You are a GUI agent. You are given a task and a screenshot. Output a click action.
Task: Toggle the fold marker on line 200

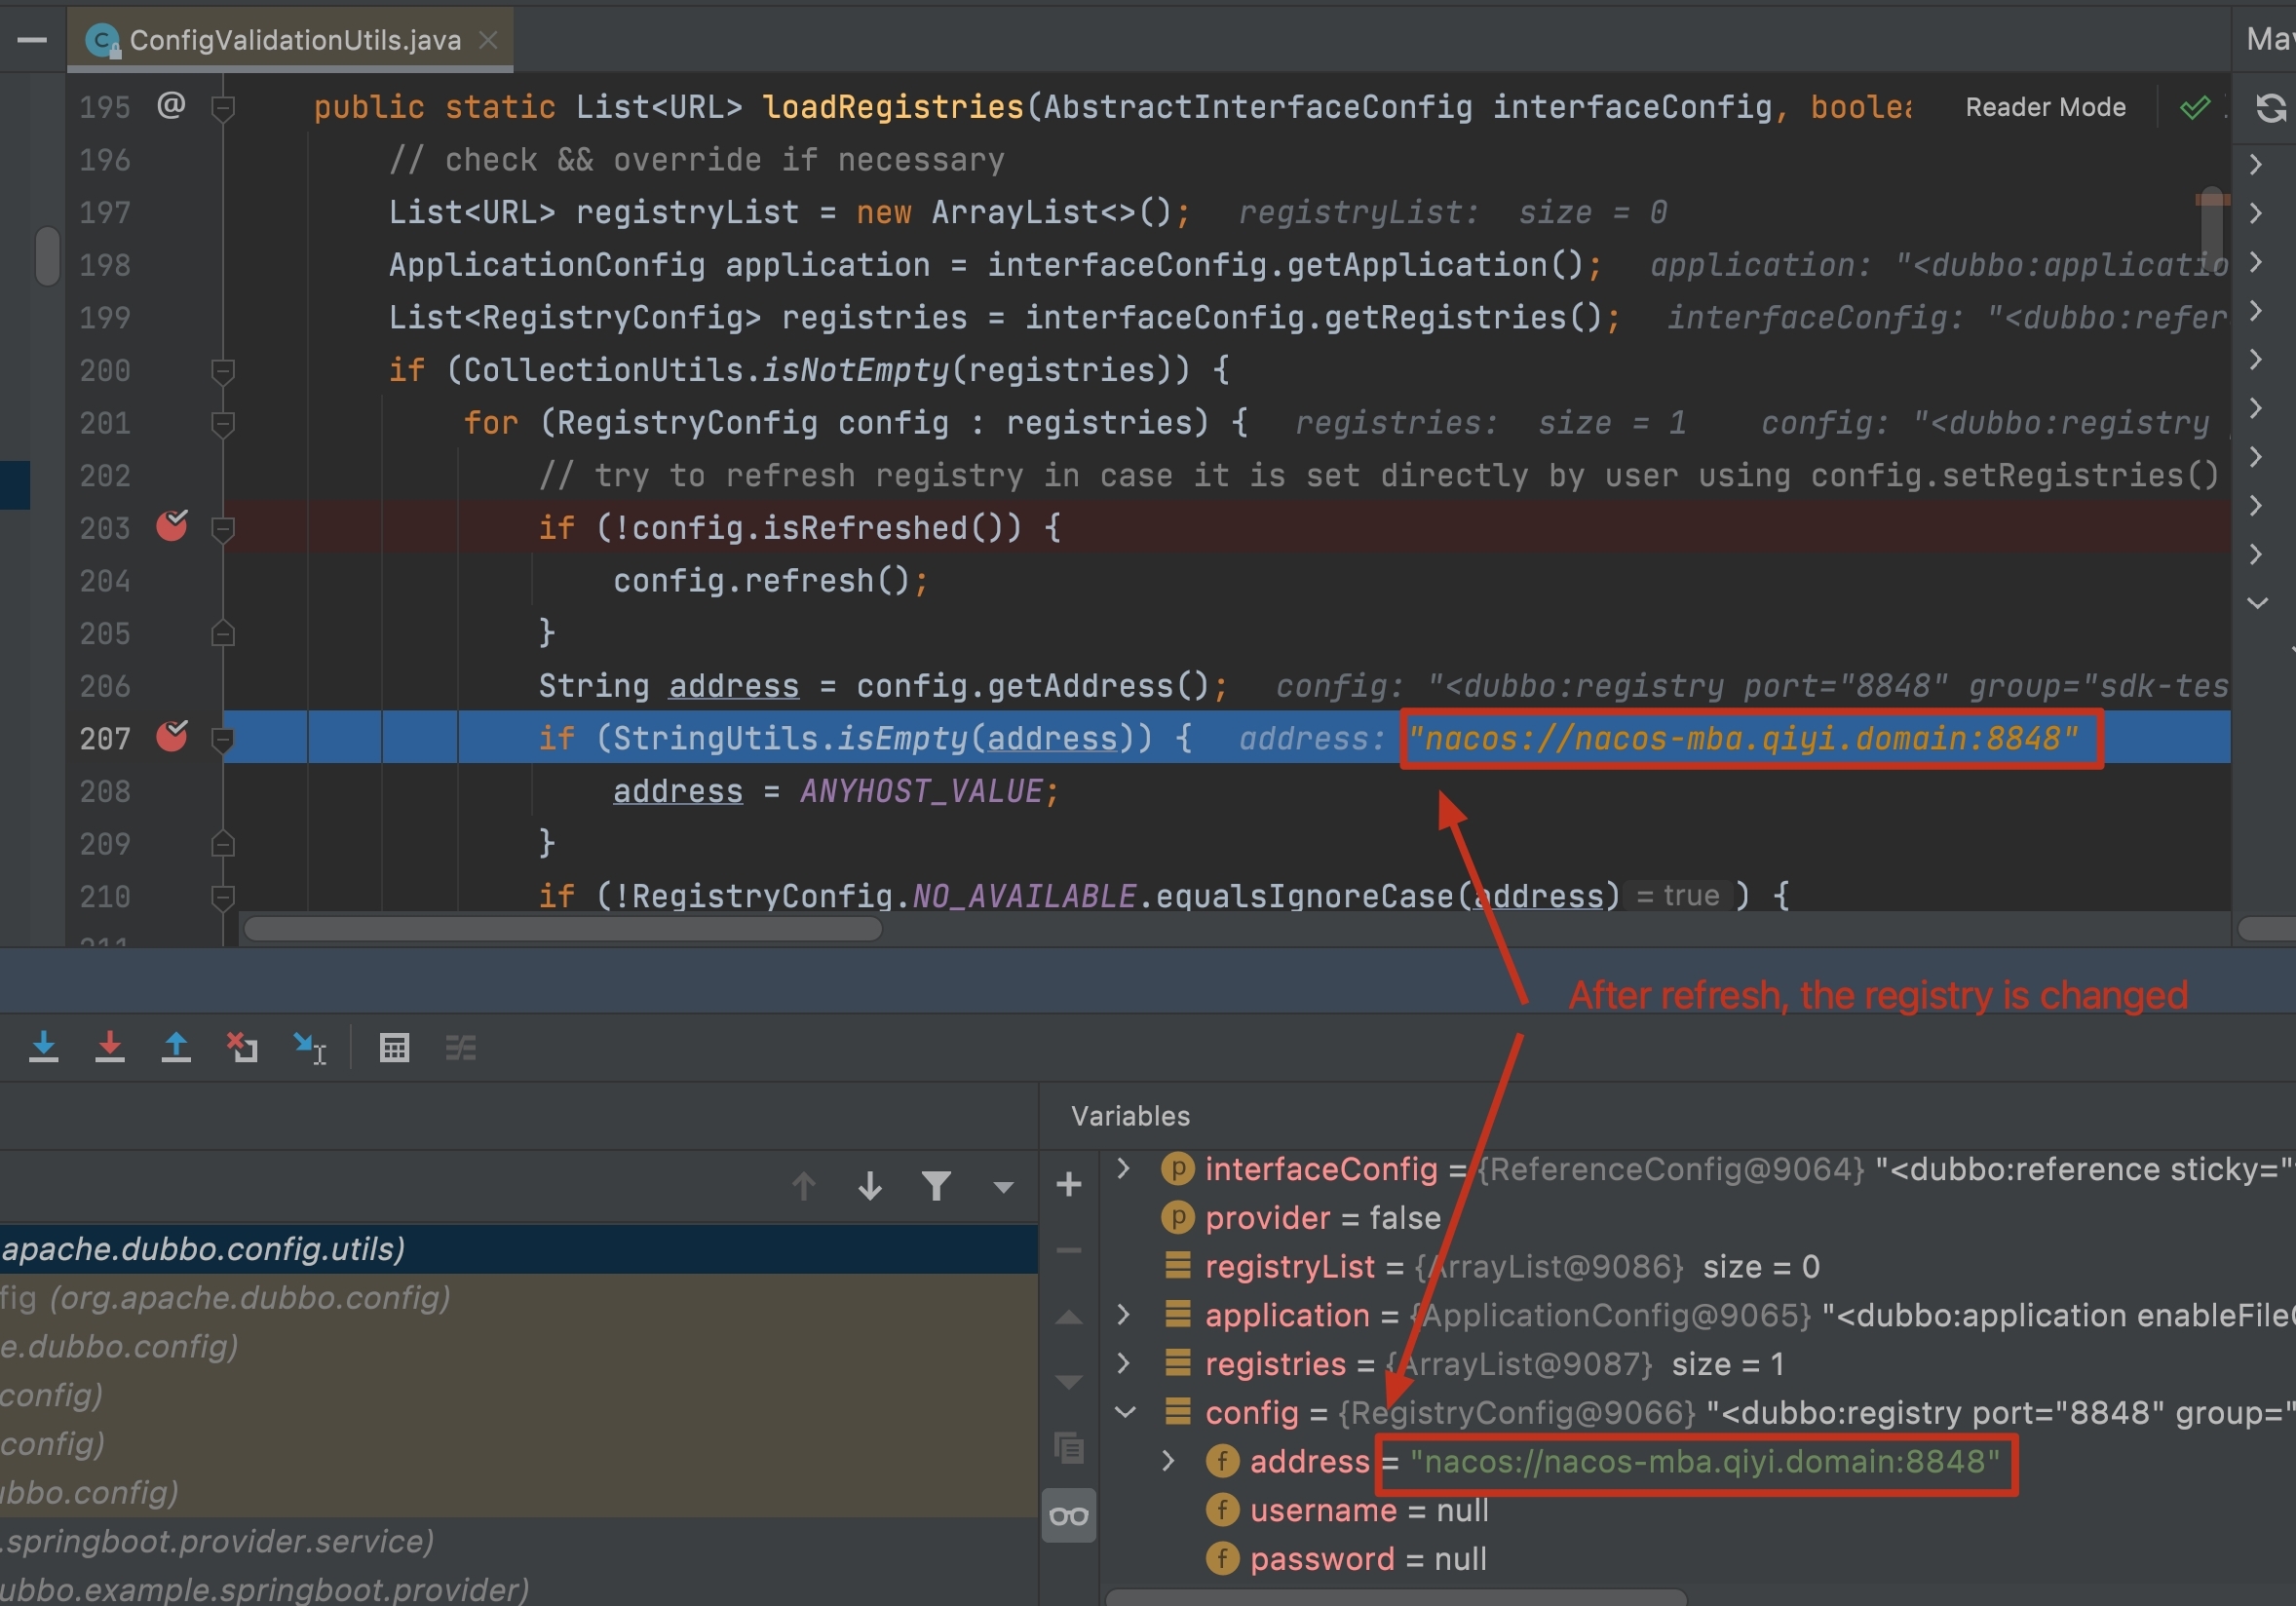coord(223,371)
